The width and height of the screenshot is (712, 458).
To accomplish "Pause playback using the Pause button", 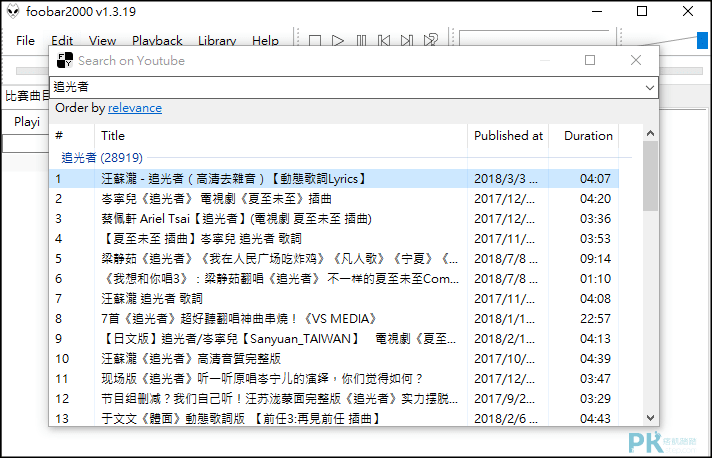I will coord(361,41).
